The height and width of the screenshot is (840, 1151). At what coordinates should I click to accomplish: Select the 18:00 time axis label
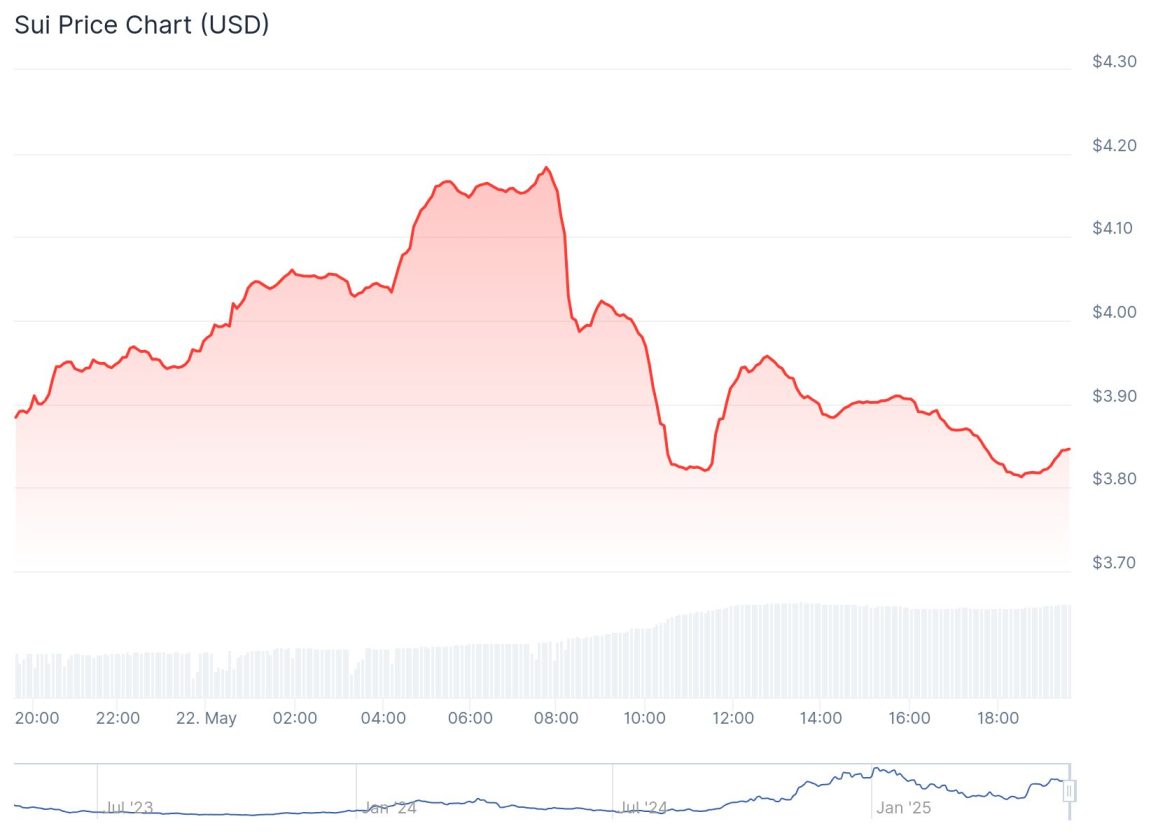coord(997,718)
